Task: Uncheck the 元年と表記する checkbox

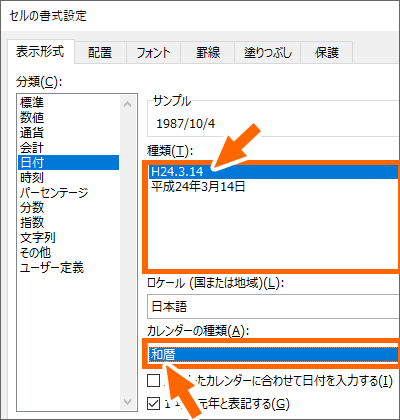Action: 153,404
